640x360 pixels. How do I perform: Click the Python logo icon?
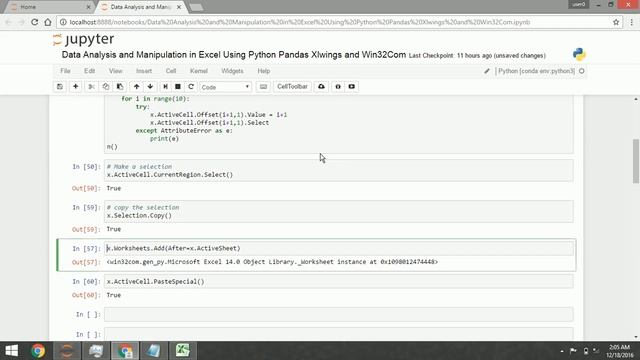point(579,54)
